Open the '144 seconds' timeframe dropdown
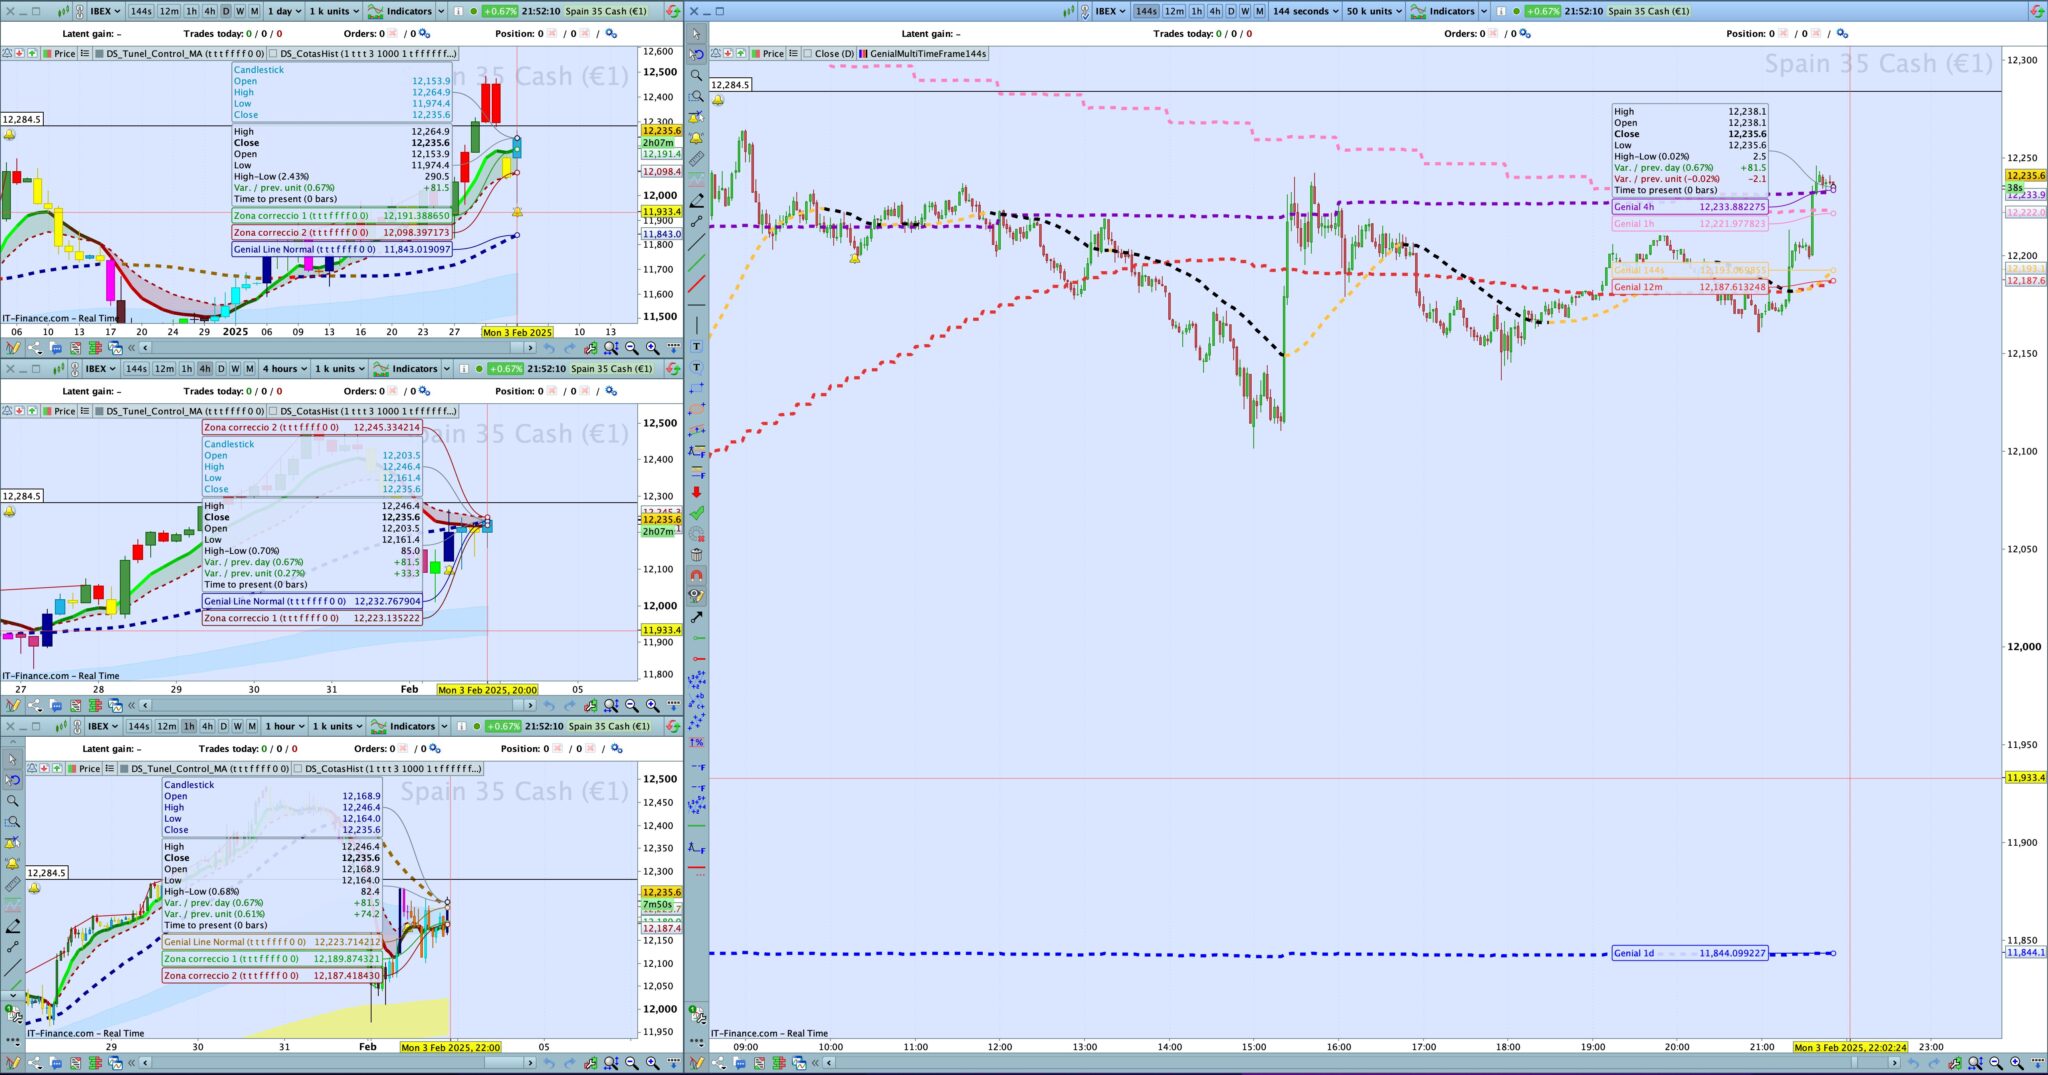2048x1075 pixels. pyautogui.click(x=1305, y=11)
